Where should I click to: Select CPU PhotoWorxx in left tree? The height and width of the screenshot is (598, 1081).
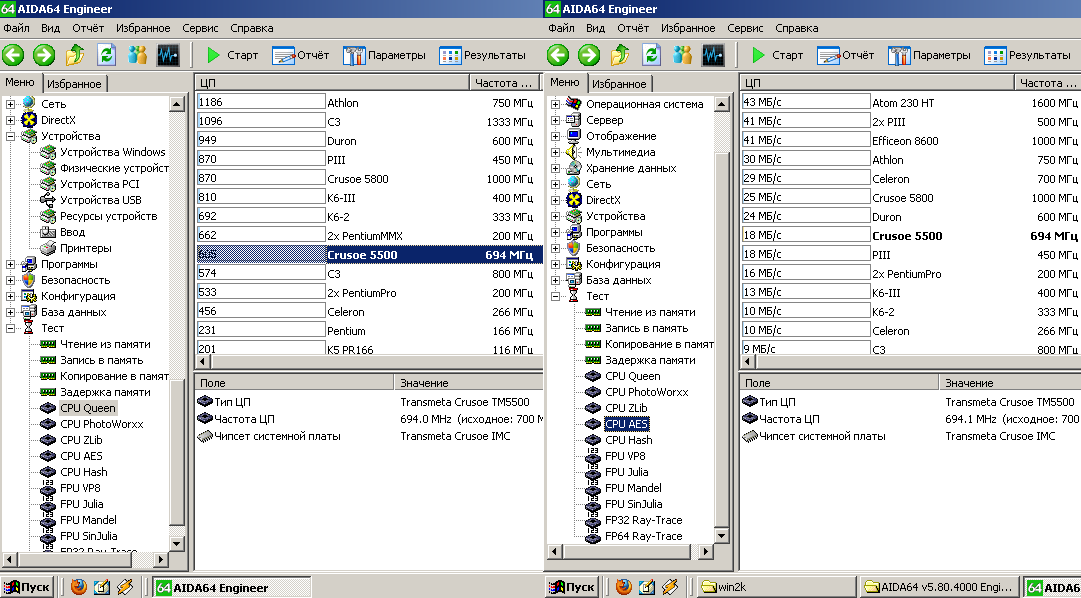tap(101, 424)
